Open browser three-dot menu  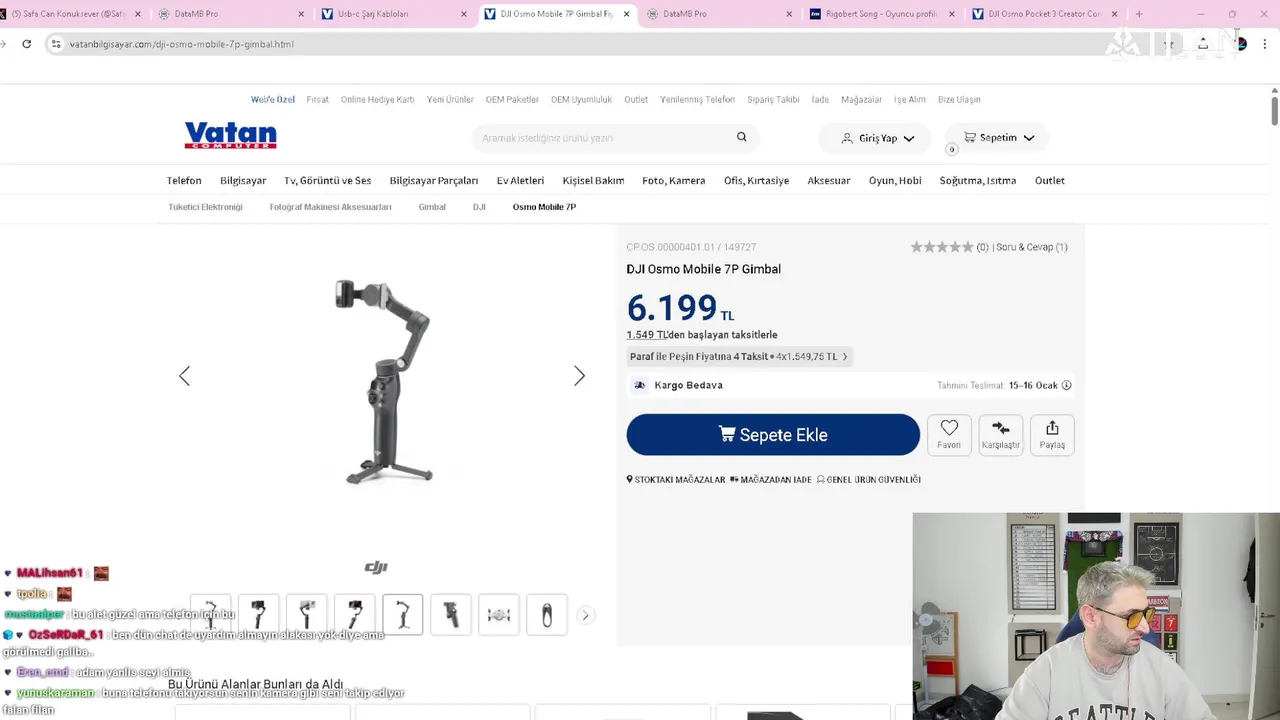pyautogui.click(x=1265, y=44)
